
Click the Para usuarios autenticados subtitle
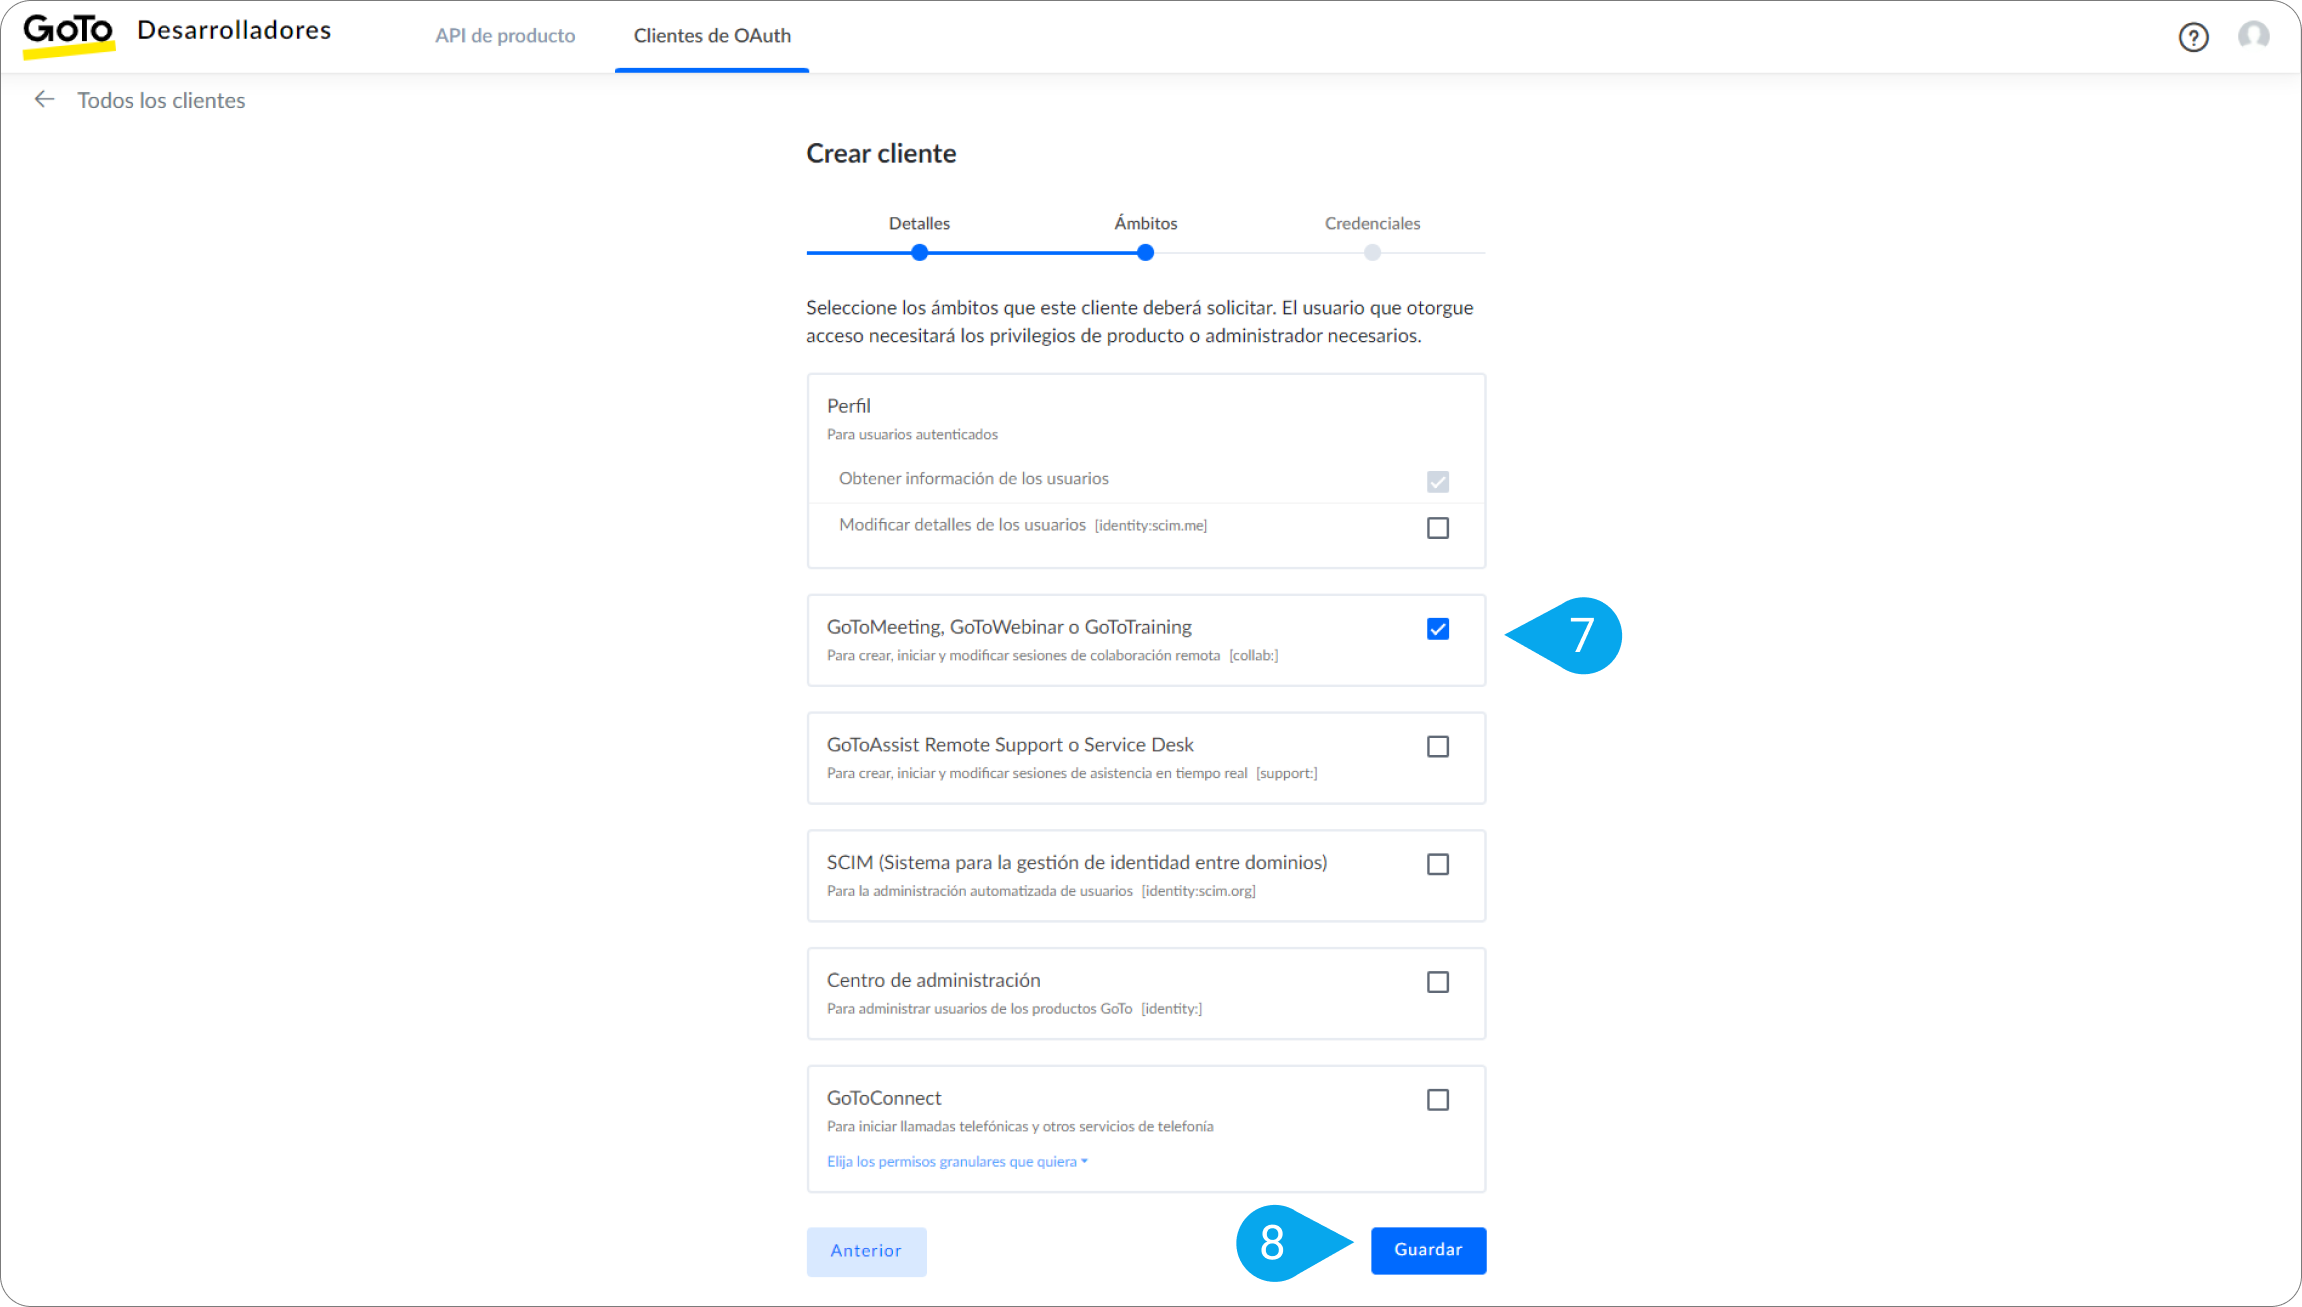[912, 435]
